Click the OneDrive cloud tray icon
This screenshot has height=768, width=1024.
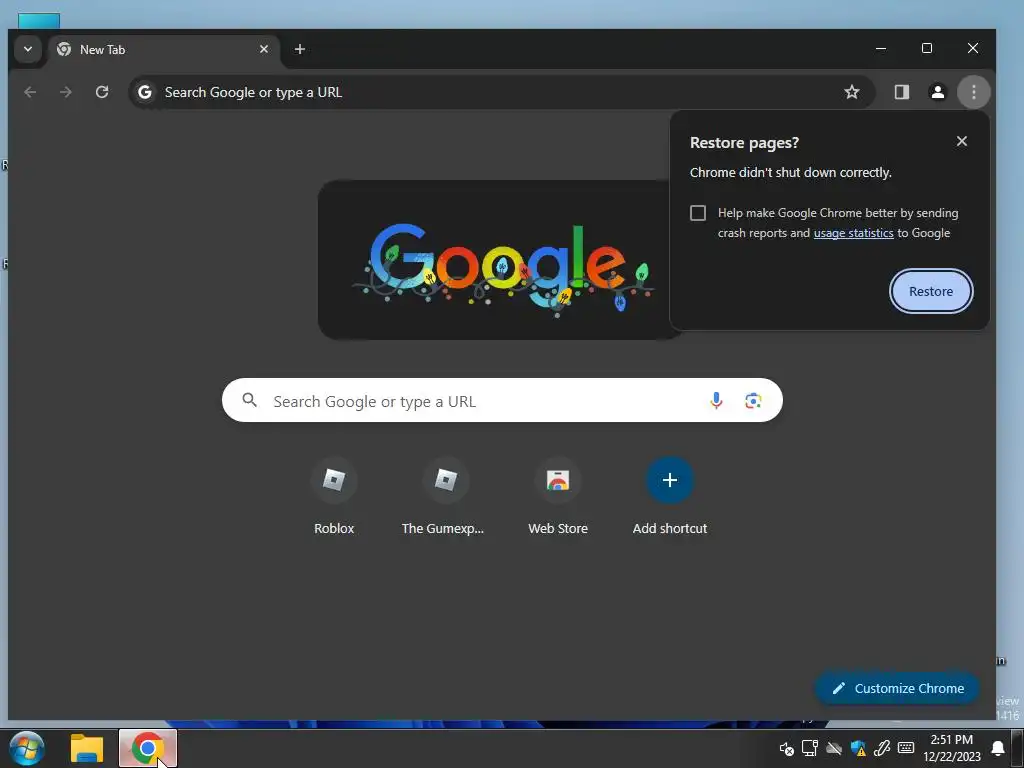(x=834, y=748)
